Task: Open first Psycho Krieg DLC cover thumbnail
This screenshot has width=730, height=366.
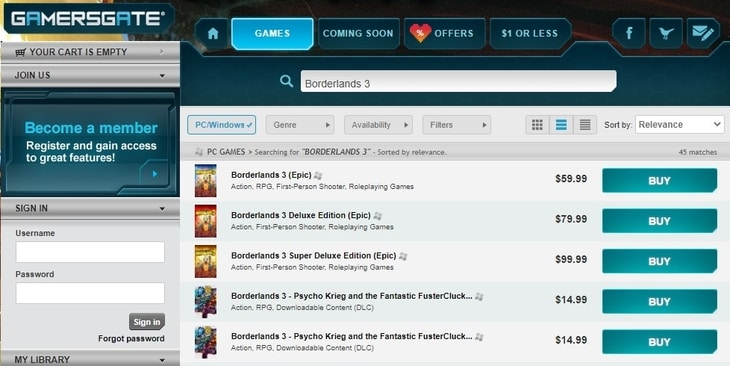Action: 205,302
